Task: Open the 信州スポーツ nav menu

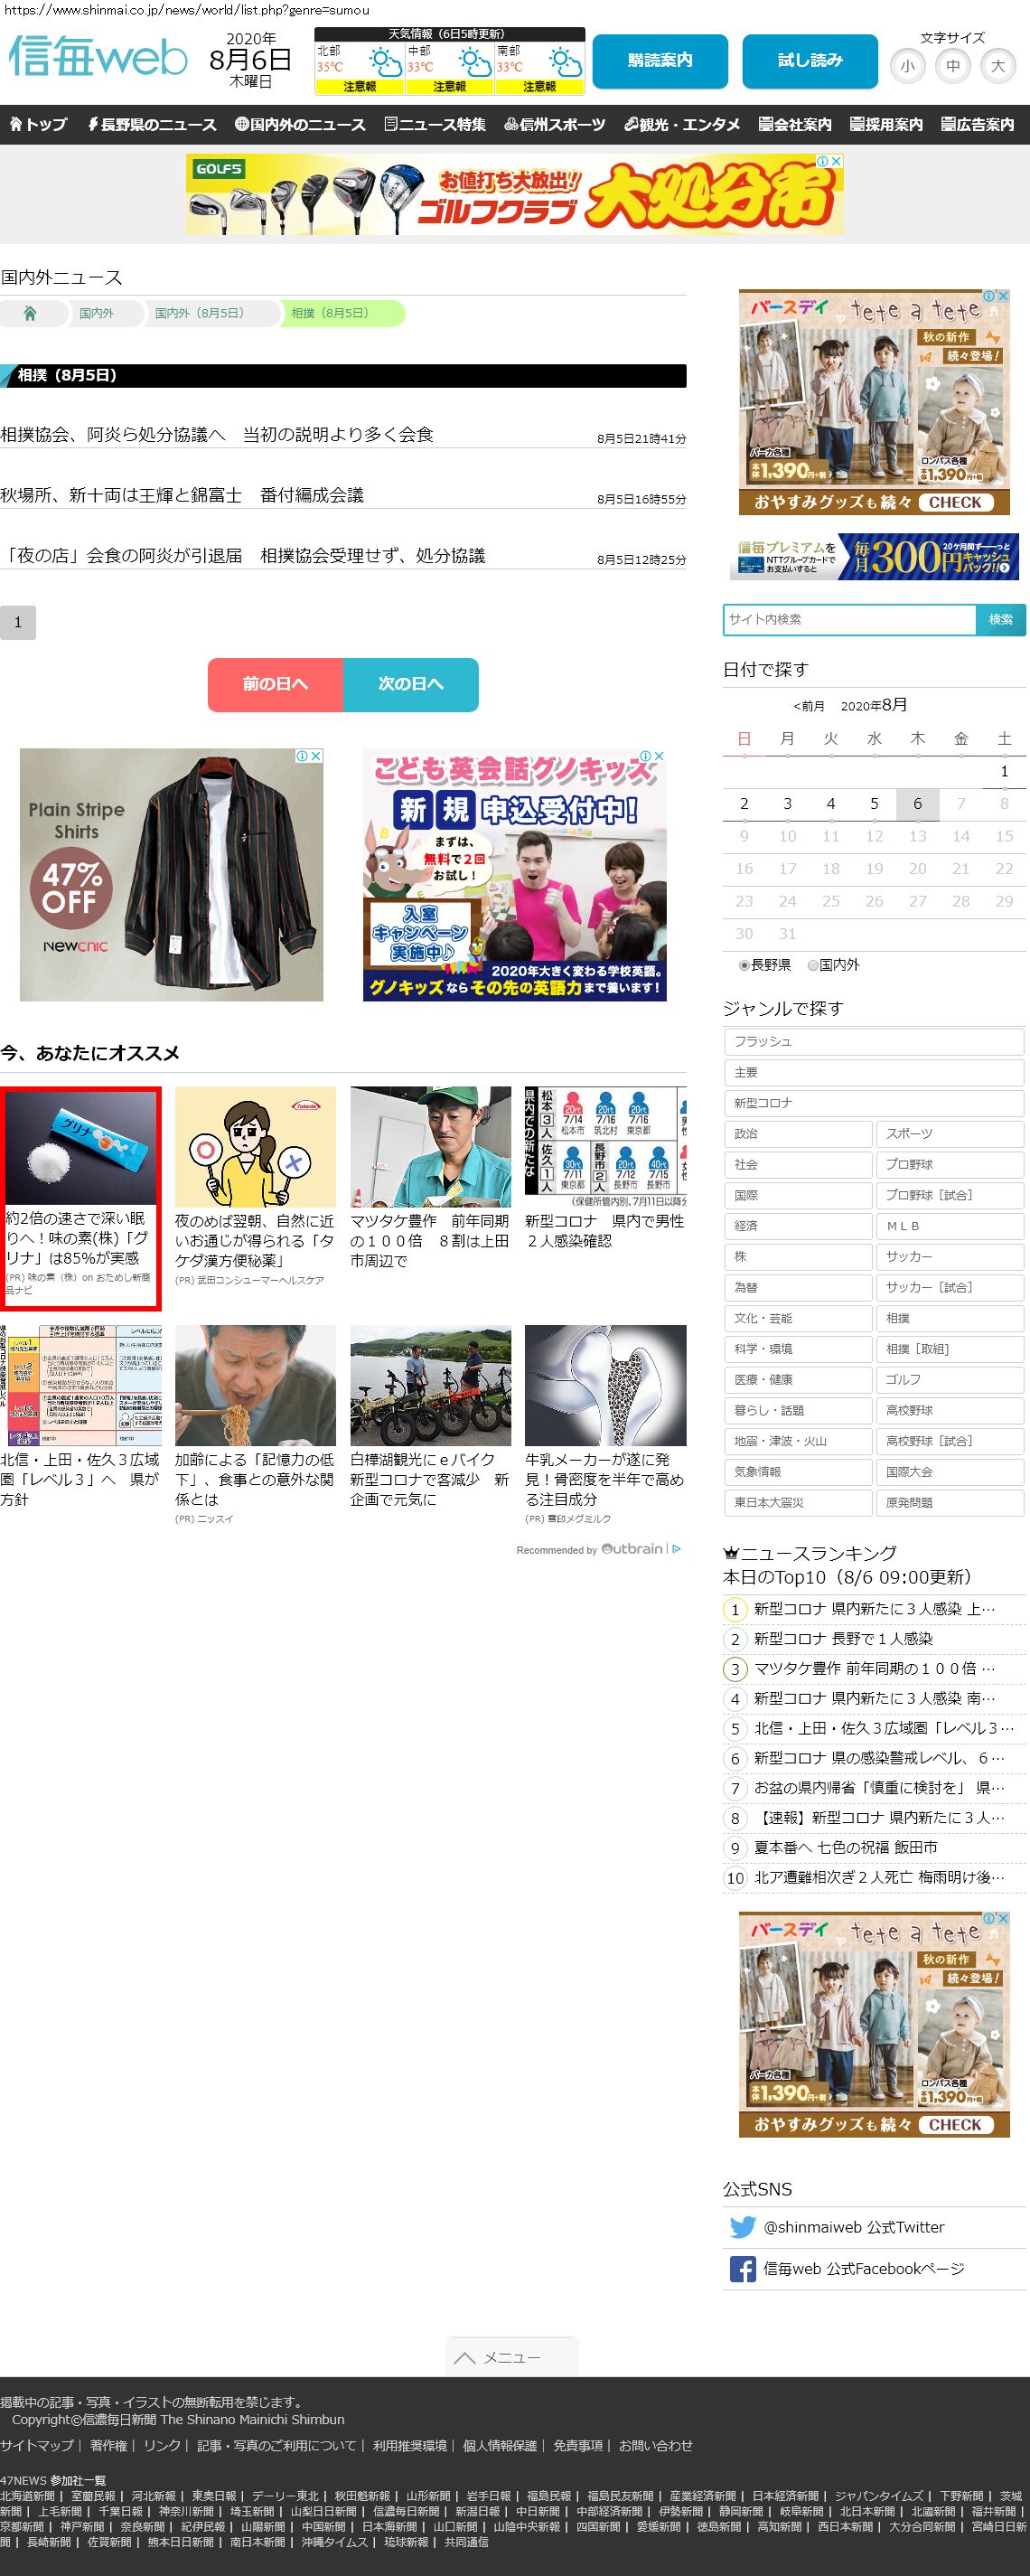Action: click(554, 125)
